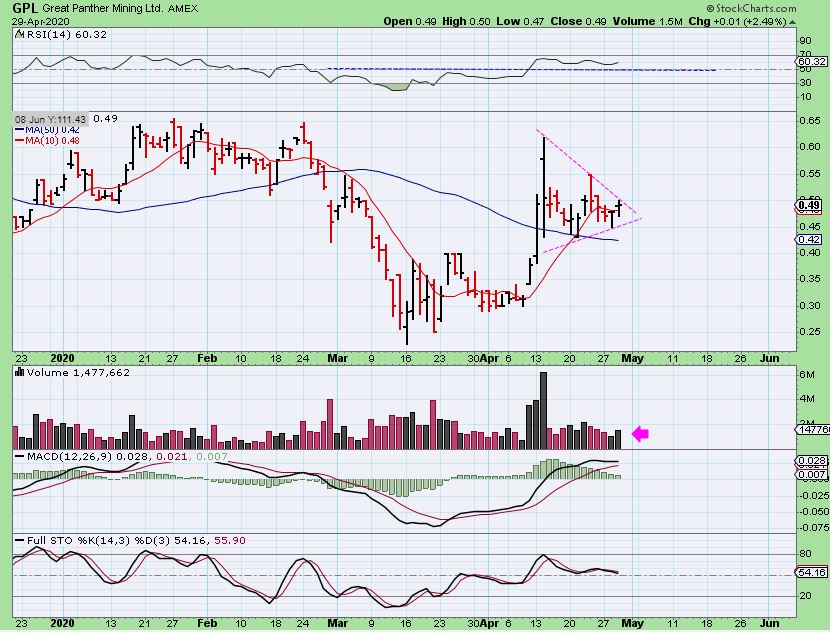This screenshot has width=830, height=632.
Task: Click the Close 0.49 value
Action: (x=578, y=22)
